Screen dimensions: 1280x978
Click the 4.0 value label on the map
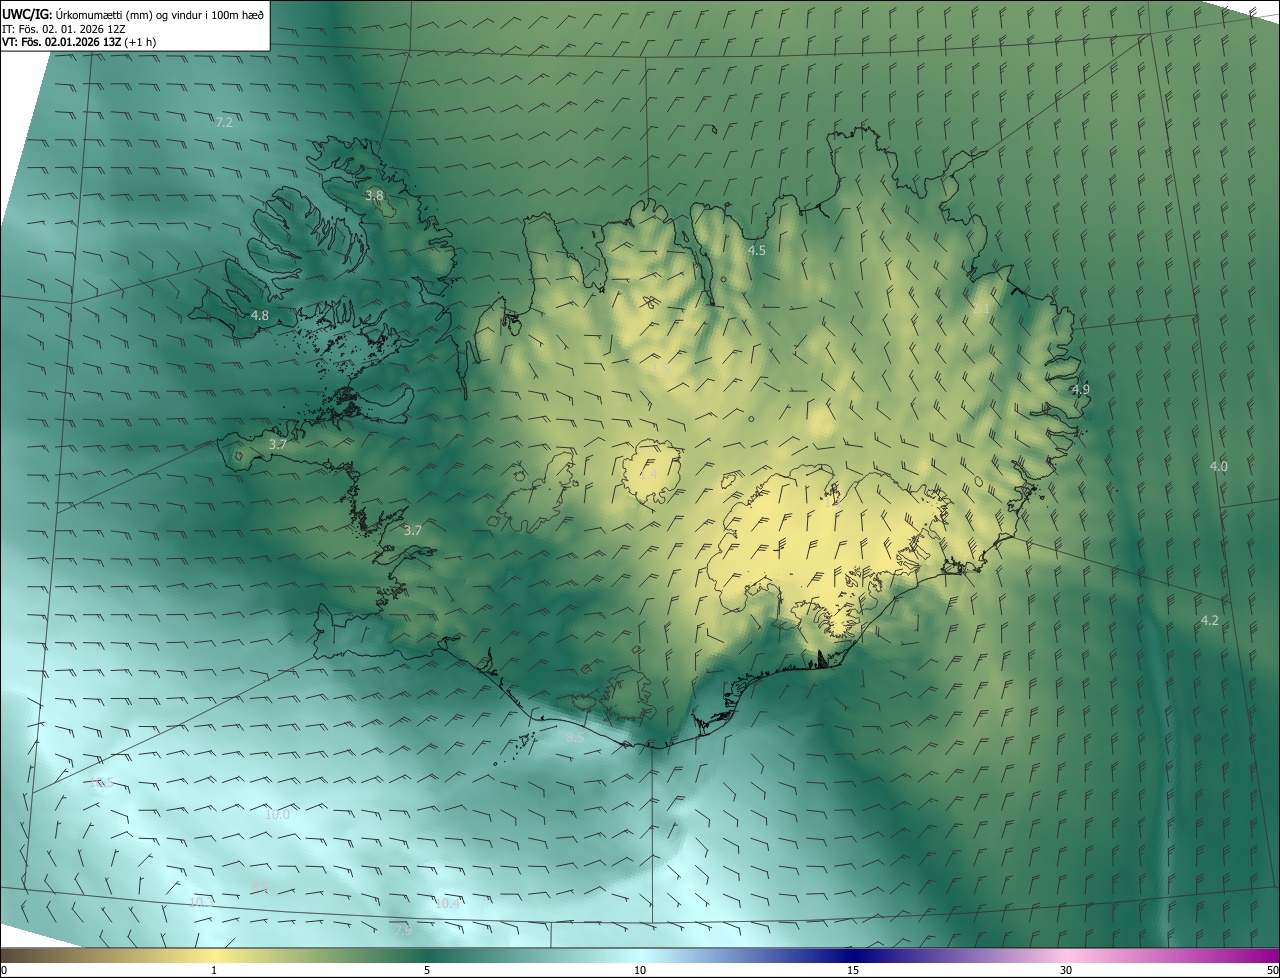pyautogui.click(x=1219, y=466)
